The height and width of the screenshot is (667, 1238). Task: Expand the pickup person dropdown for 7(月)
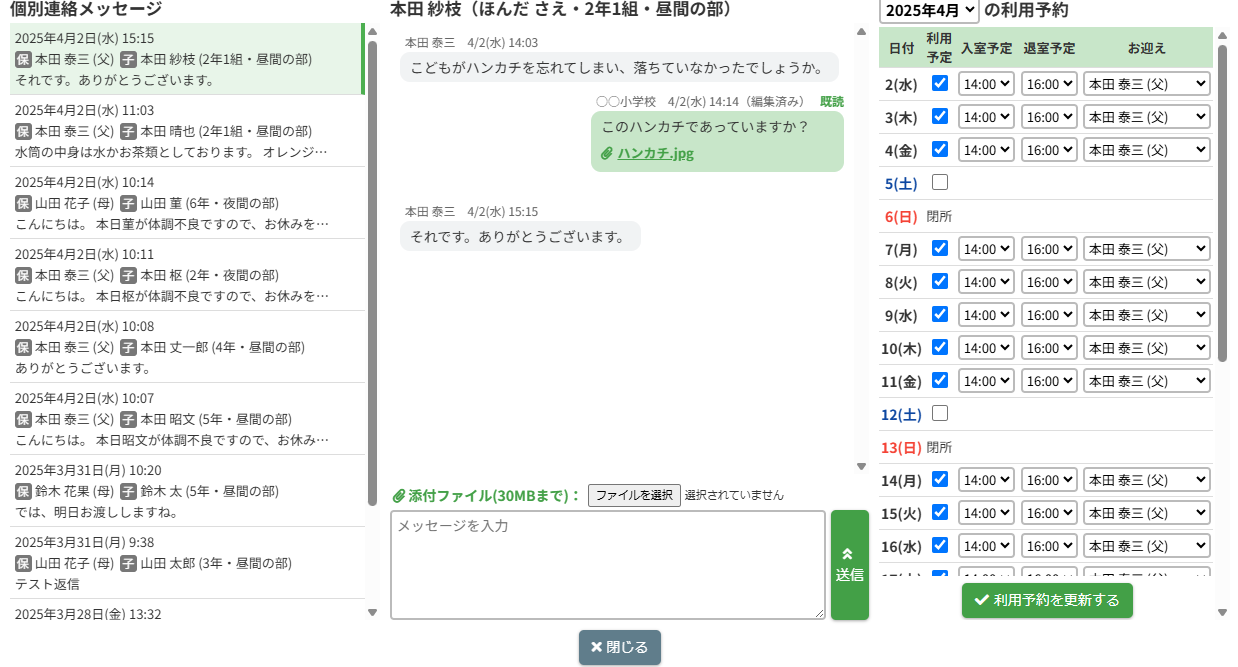[1146, 249]
